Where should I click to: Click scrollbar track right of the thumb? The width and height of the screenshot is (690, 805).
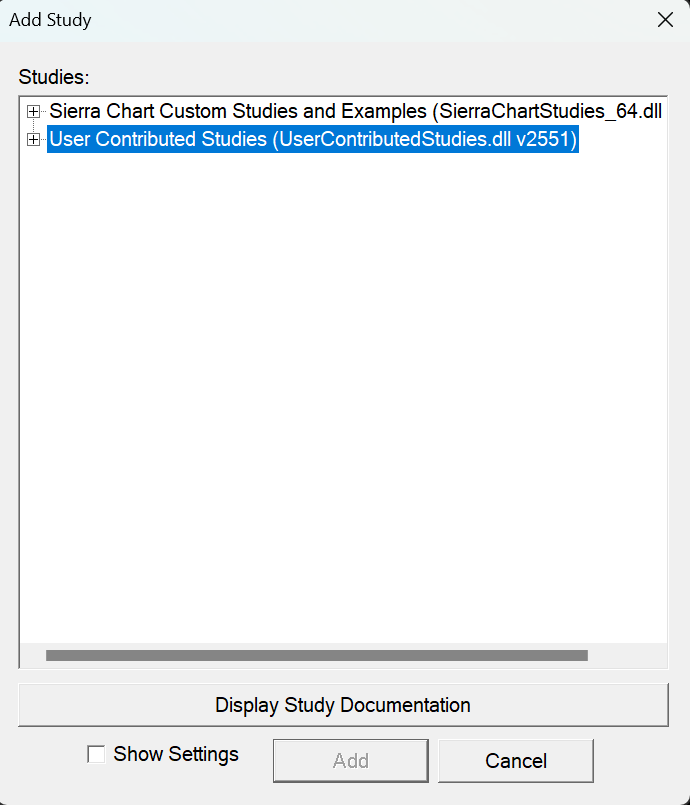626,656
